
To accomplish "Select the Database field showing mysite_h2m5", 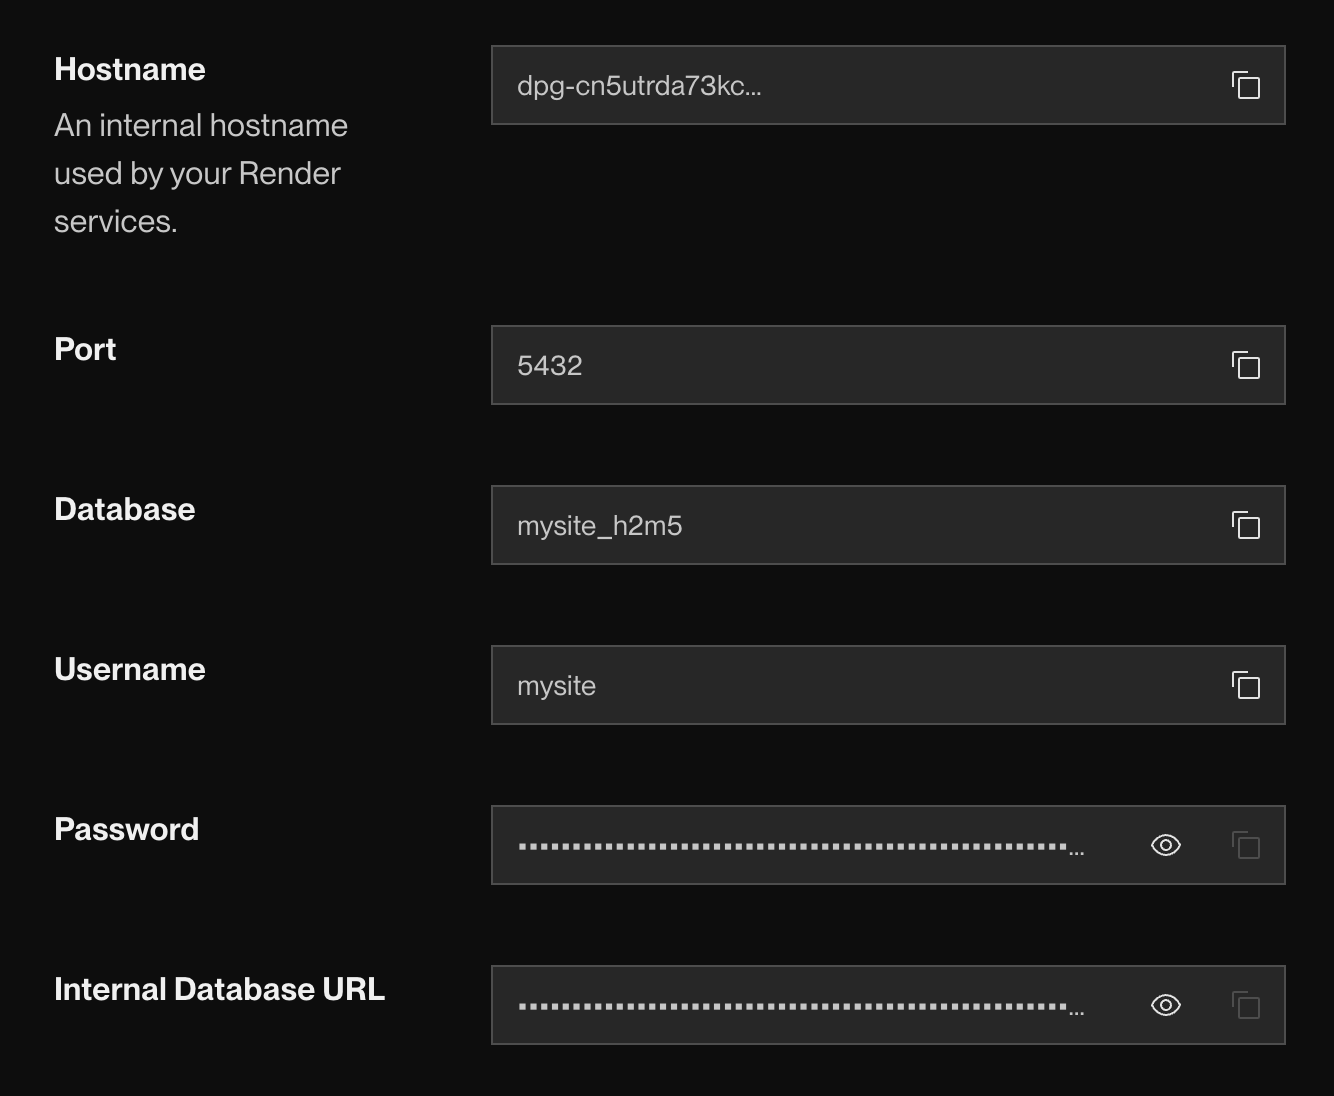I will (x=800, y=525).
